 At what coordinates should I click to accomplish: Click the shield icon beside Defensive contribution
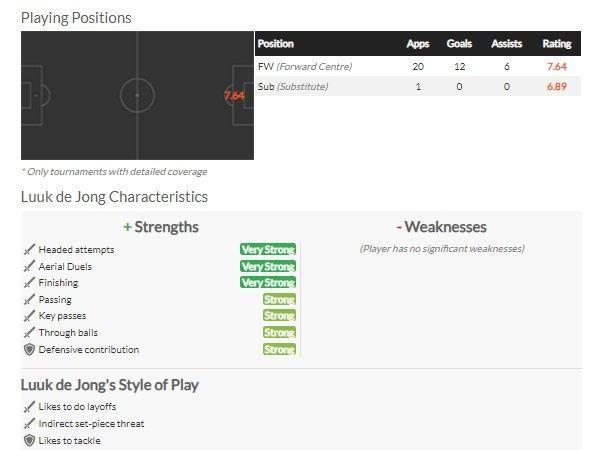[x=29, y=349]
